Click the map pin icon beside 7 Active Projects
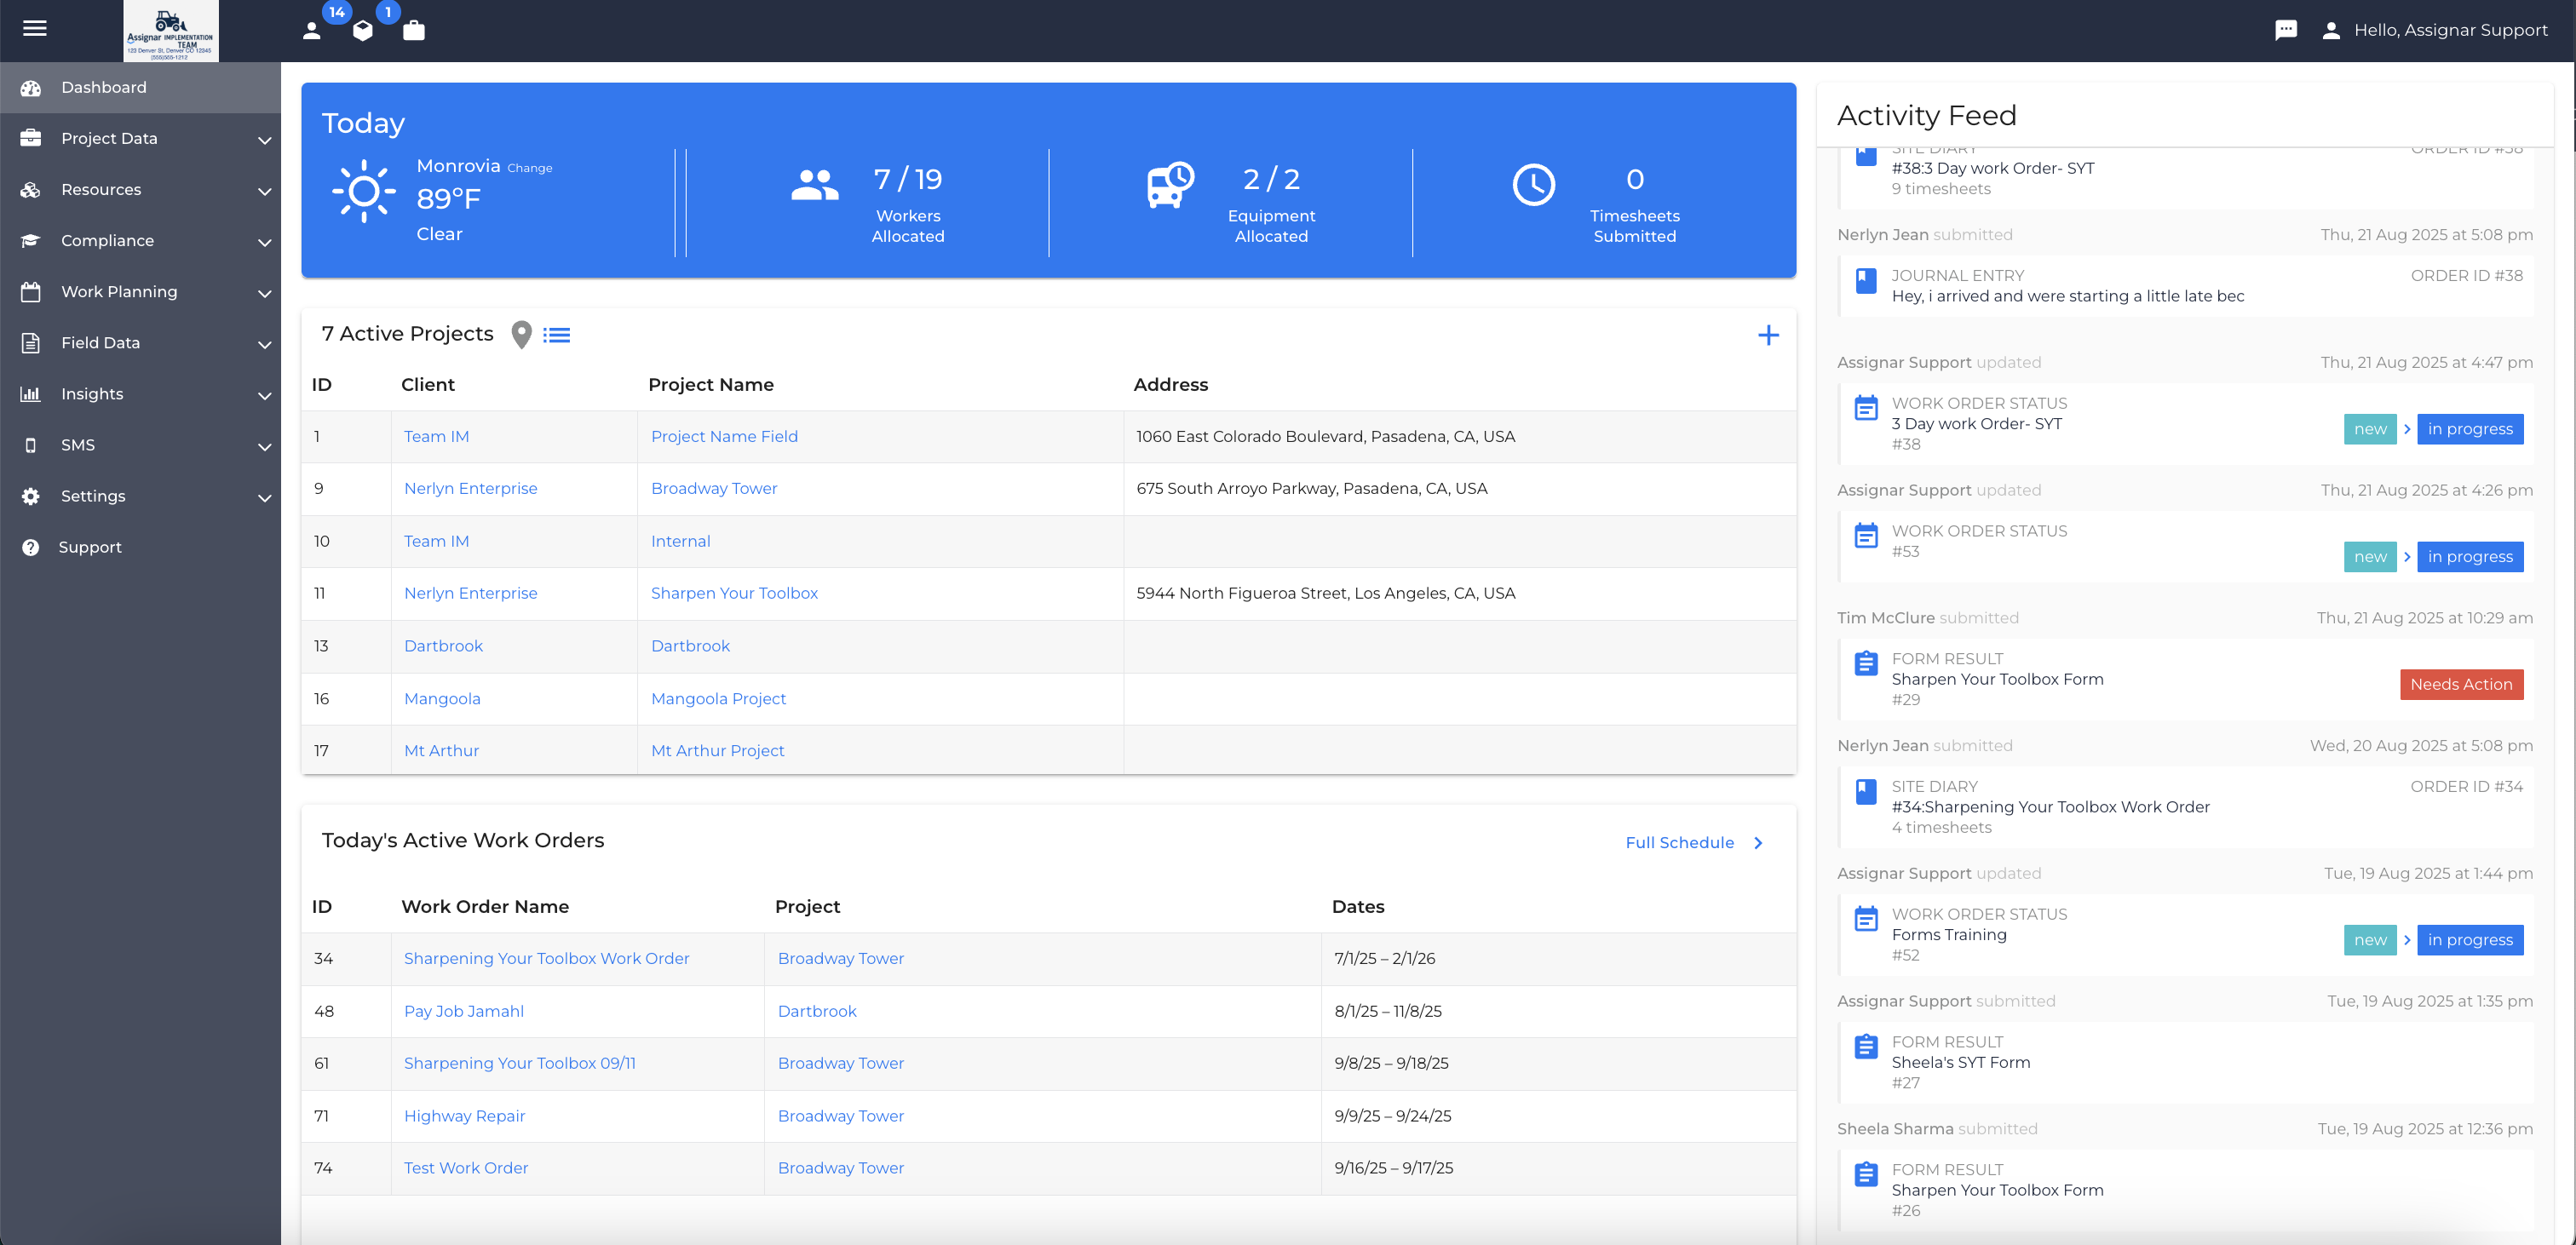The width and height of the screenshot is (2576, 1245). pyautogui.click(x=521, y=334)
